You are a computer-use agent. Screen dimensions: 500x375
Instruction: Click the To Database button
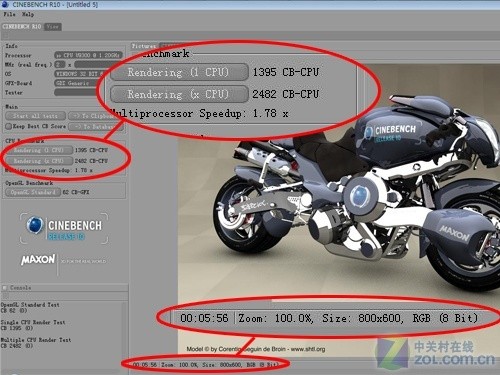pos(95,126)
